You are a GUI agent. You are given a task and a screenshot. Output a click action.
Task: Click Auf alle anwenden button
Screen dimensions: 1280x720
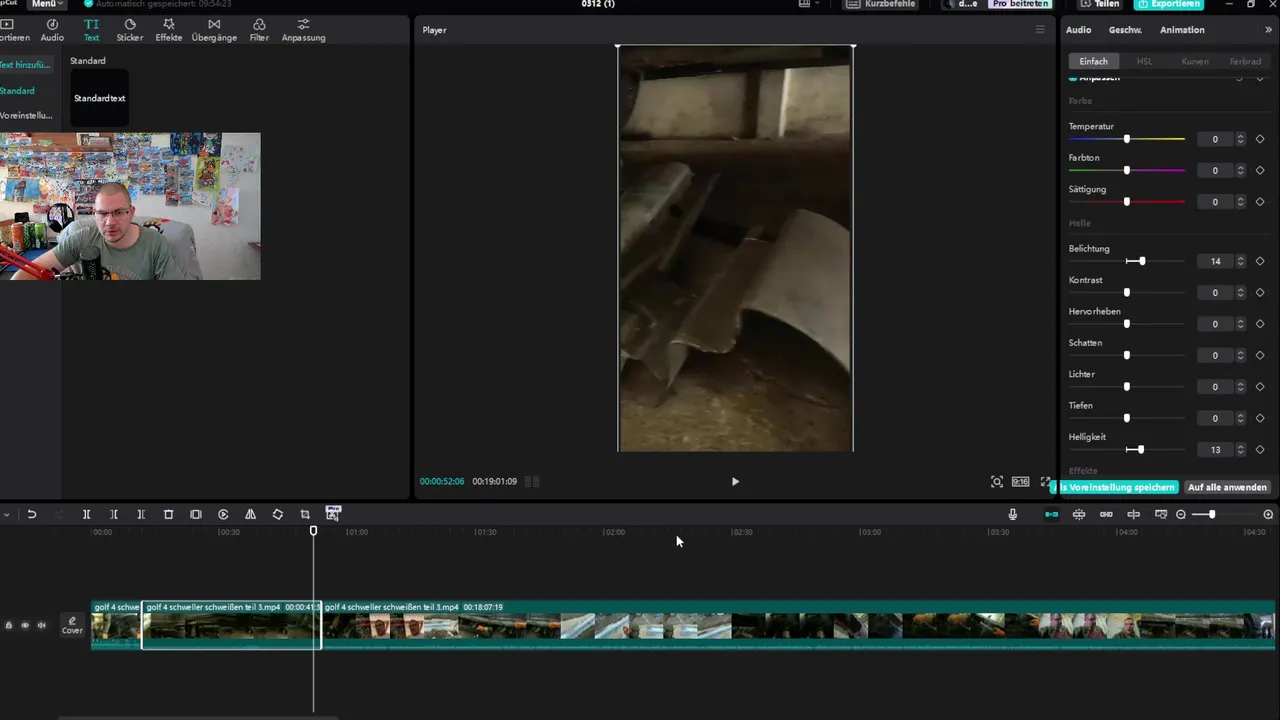coord(1227,487)
